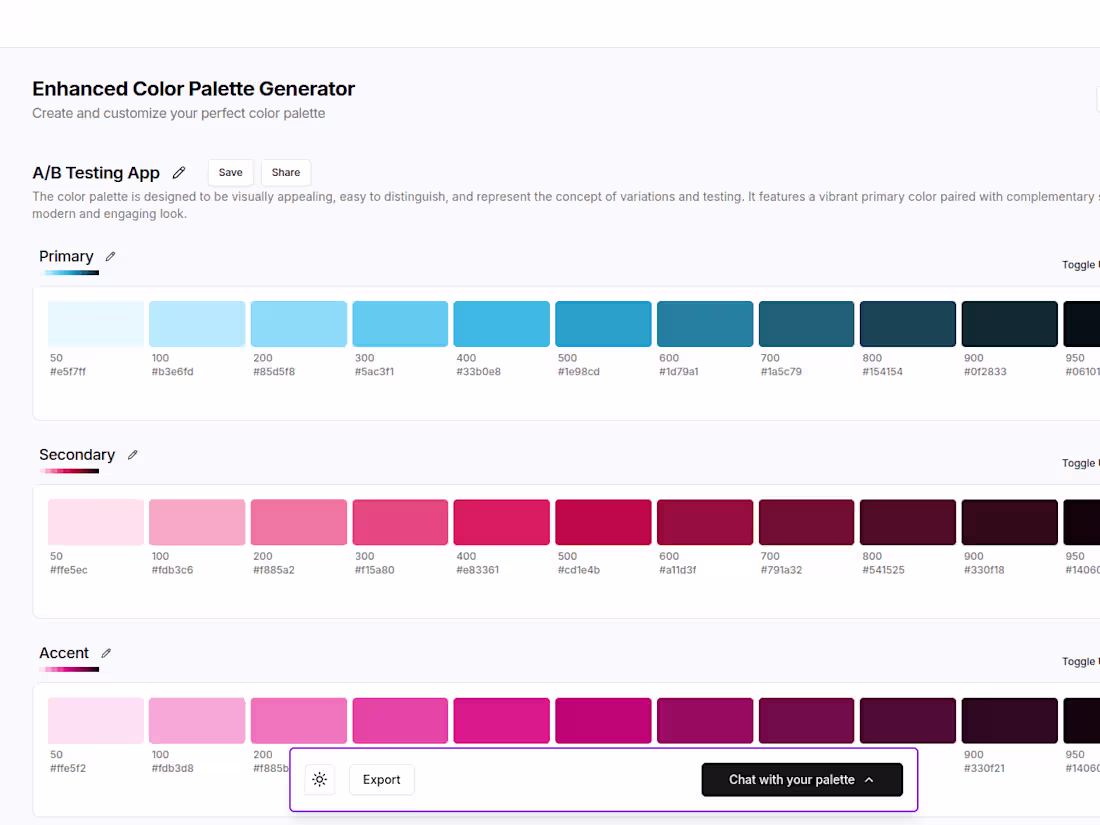Click the pencil icon beside A/B Testing App
1100x825 pixels.
178,172
